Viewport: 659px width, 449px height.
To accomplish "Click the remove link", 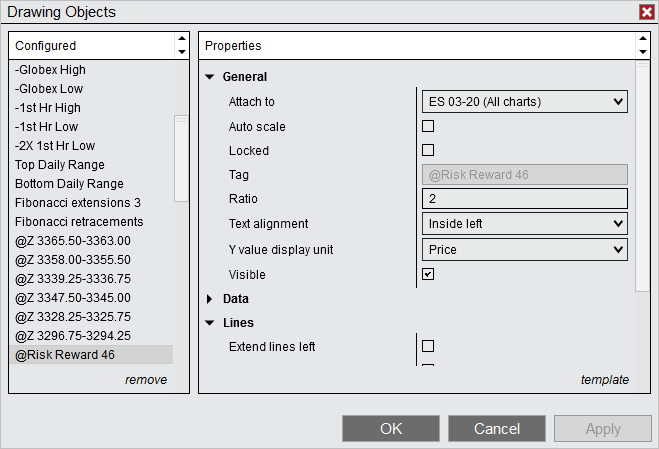I will (146, 380).
